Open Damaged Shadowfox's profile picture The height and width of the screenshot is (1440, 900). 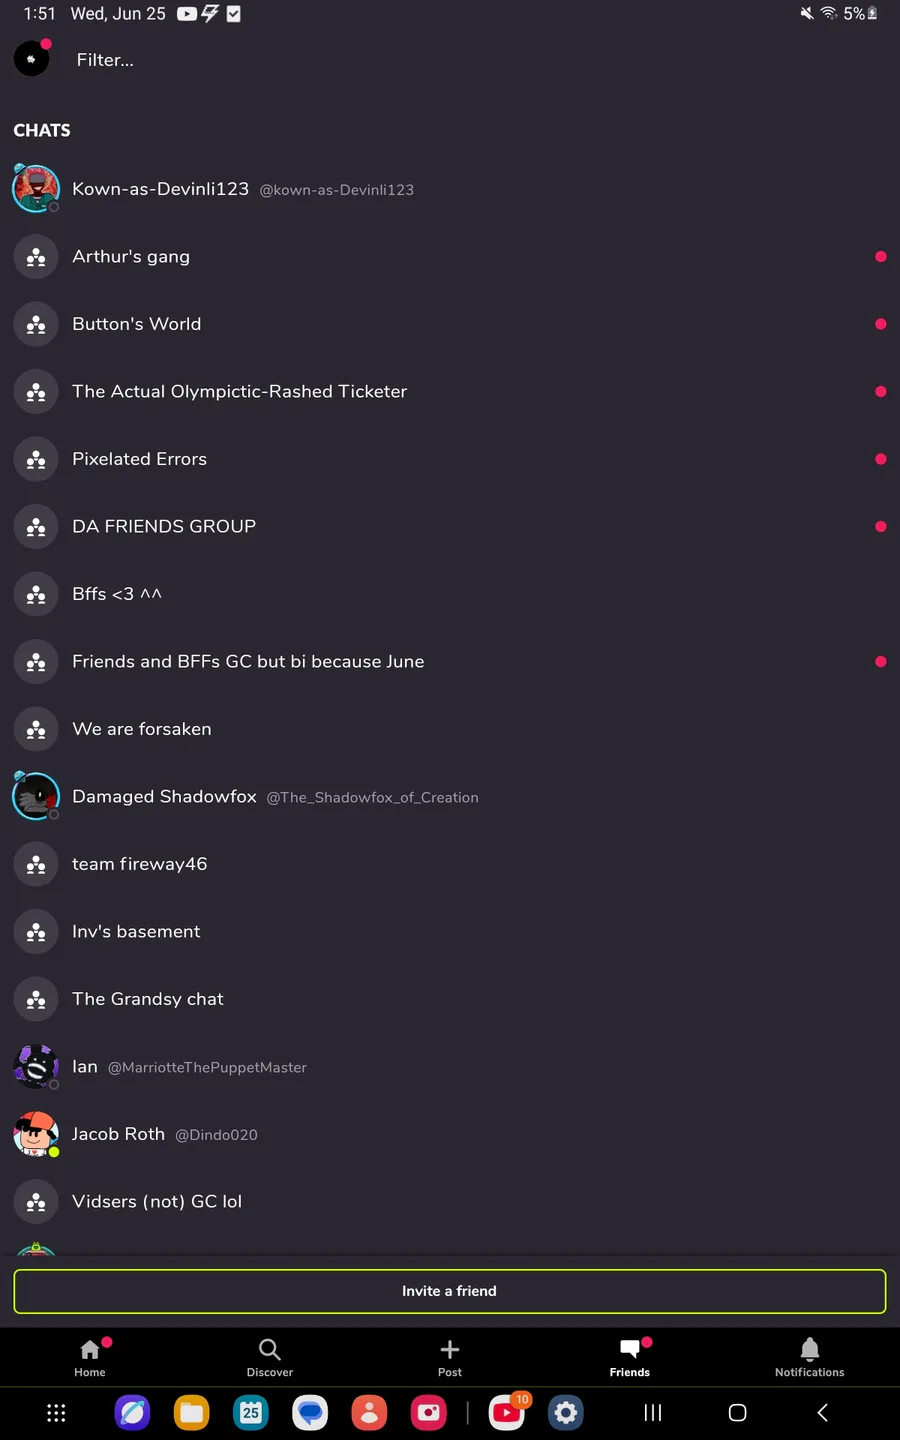tap(36, 797)
